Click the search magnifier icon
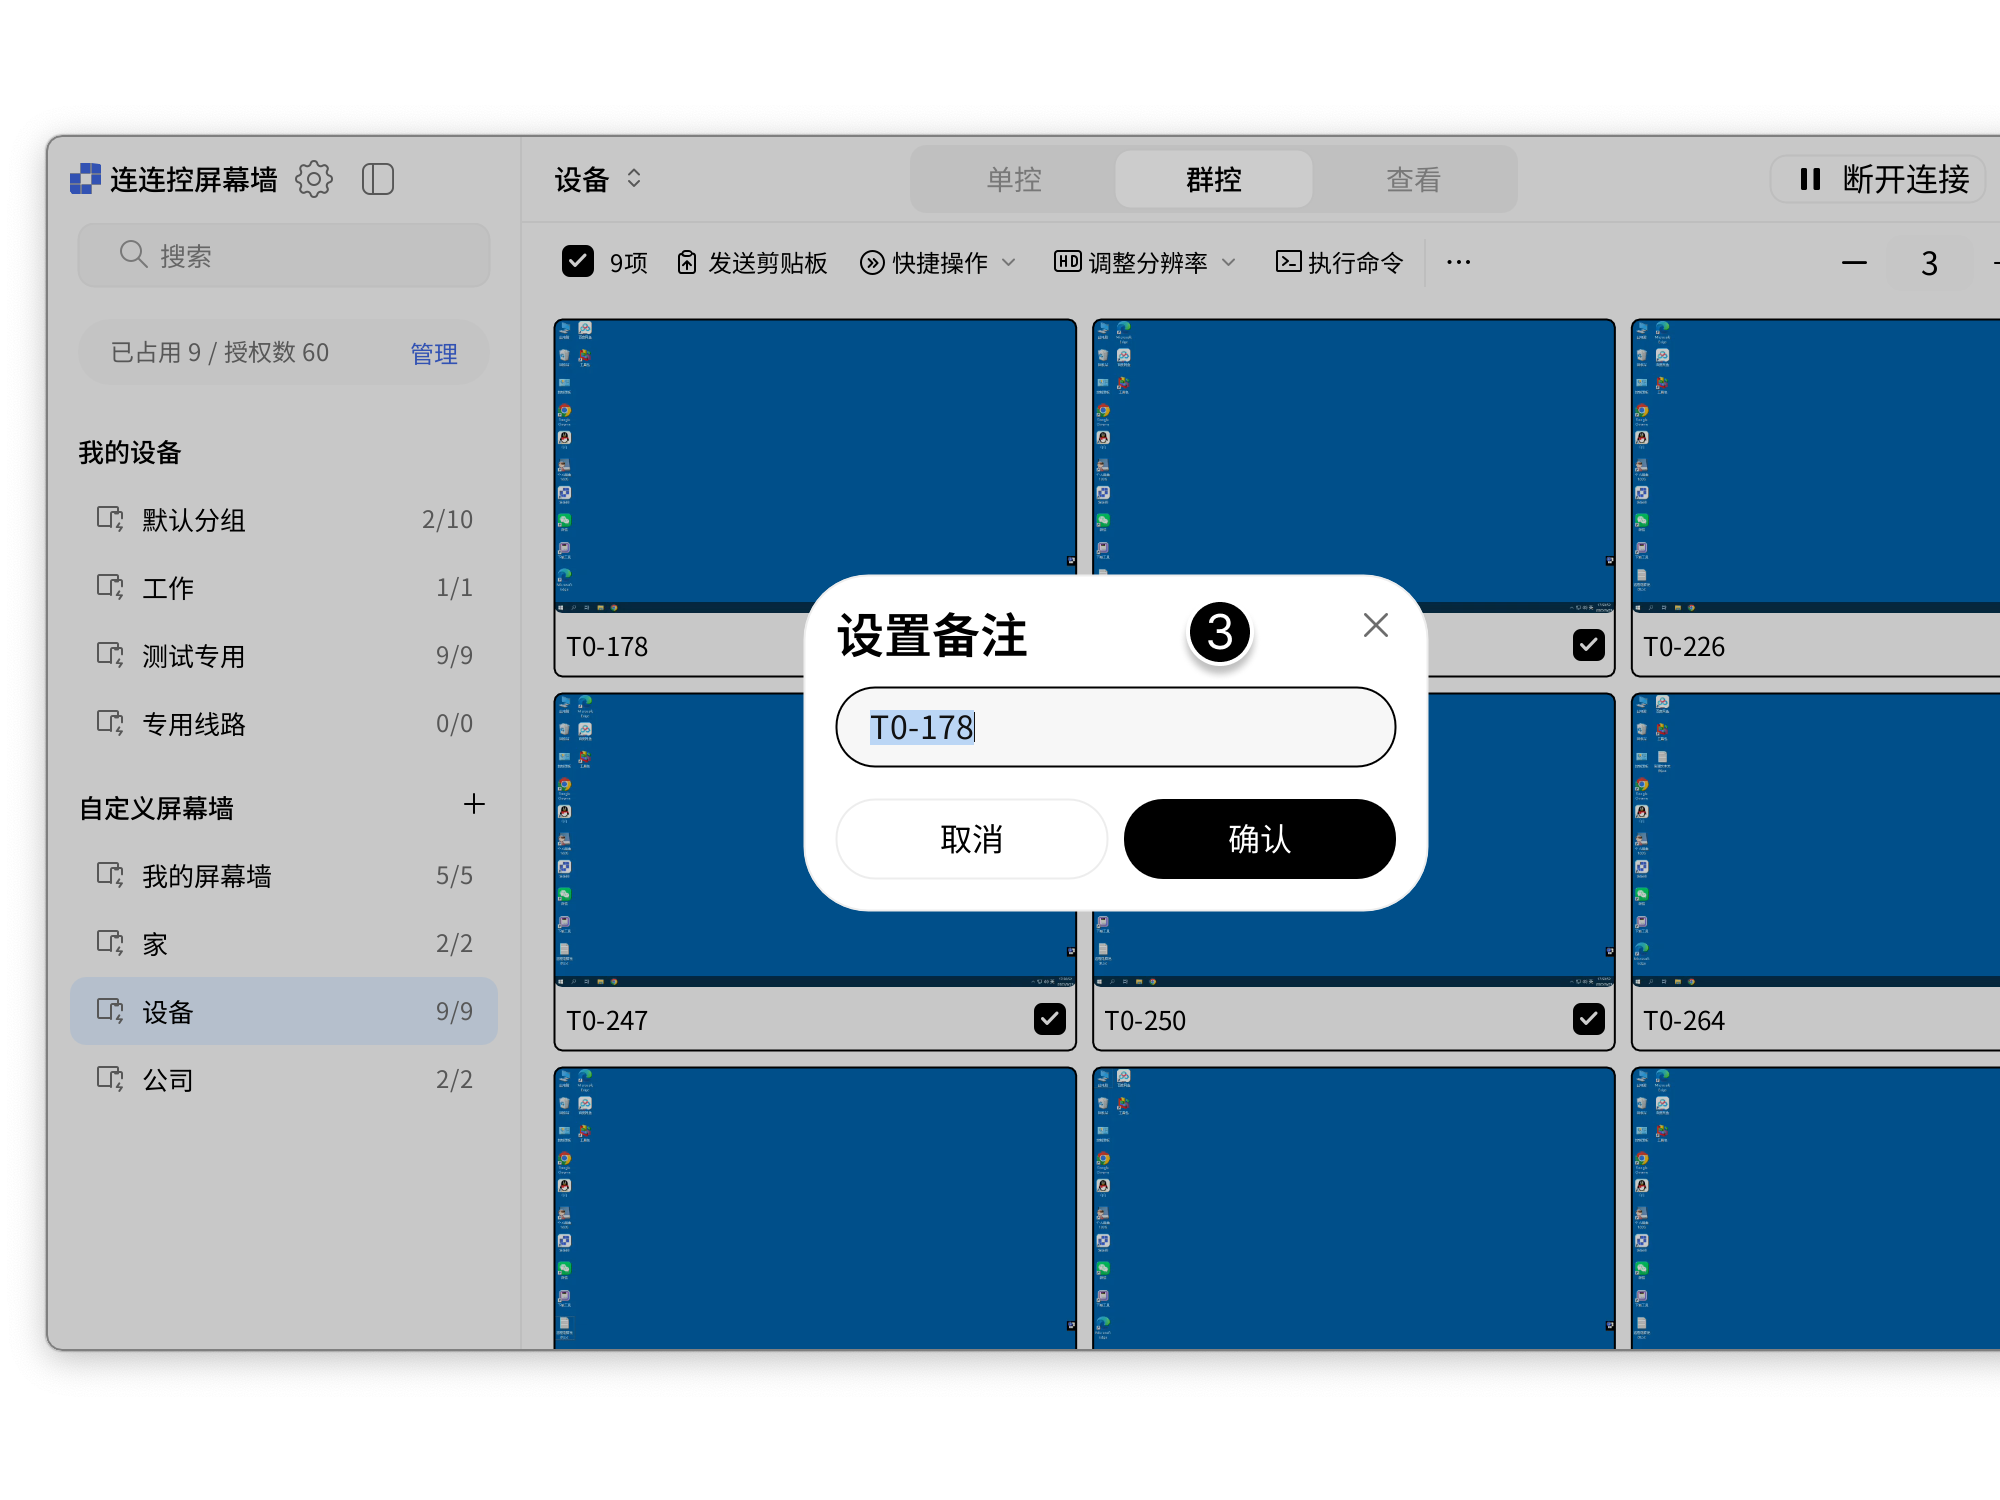Viewport: 2000px width, 1500px height. pyautogui.click(x=133, y=255)
